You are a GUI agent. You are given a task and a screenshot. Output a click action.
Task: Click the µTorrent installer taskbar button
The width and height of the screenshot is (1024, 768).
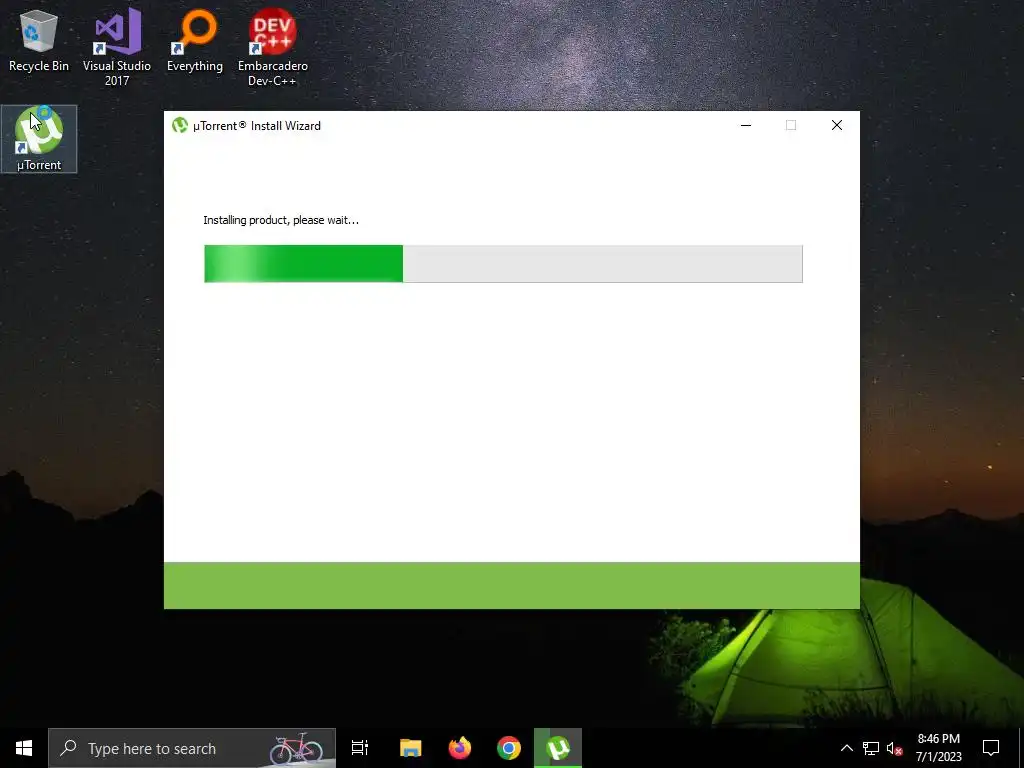[558, 748]
